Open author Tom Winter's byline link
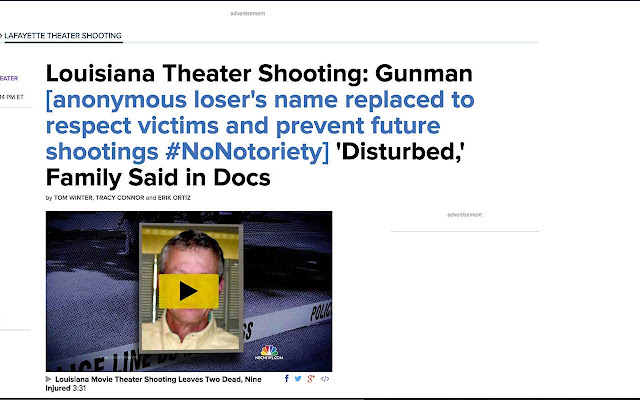 (x=74, y=198)
